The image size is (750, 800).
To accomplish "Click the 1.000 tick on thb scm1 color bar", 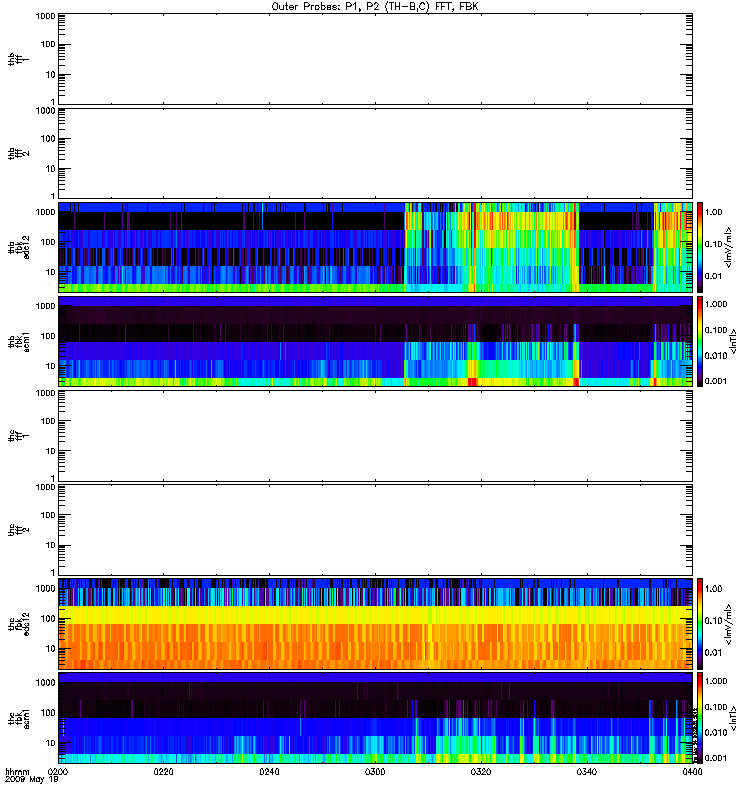I will point(716,304).
